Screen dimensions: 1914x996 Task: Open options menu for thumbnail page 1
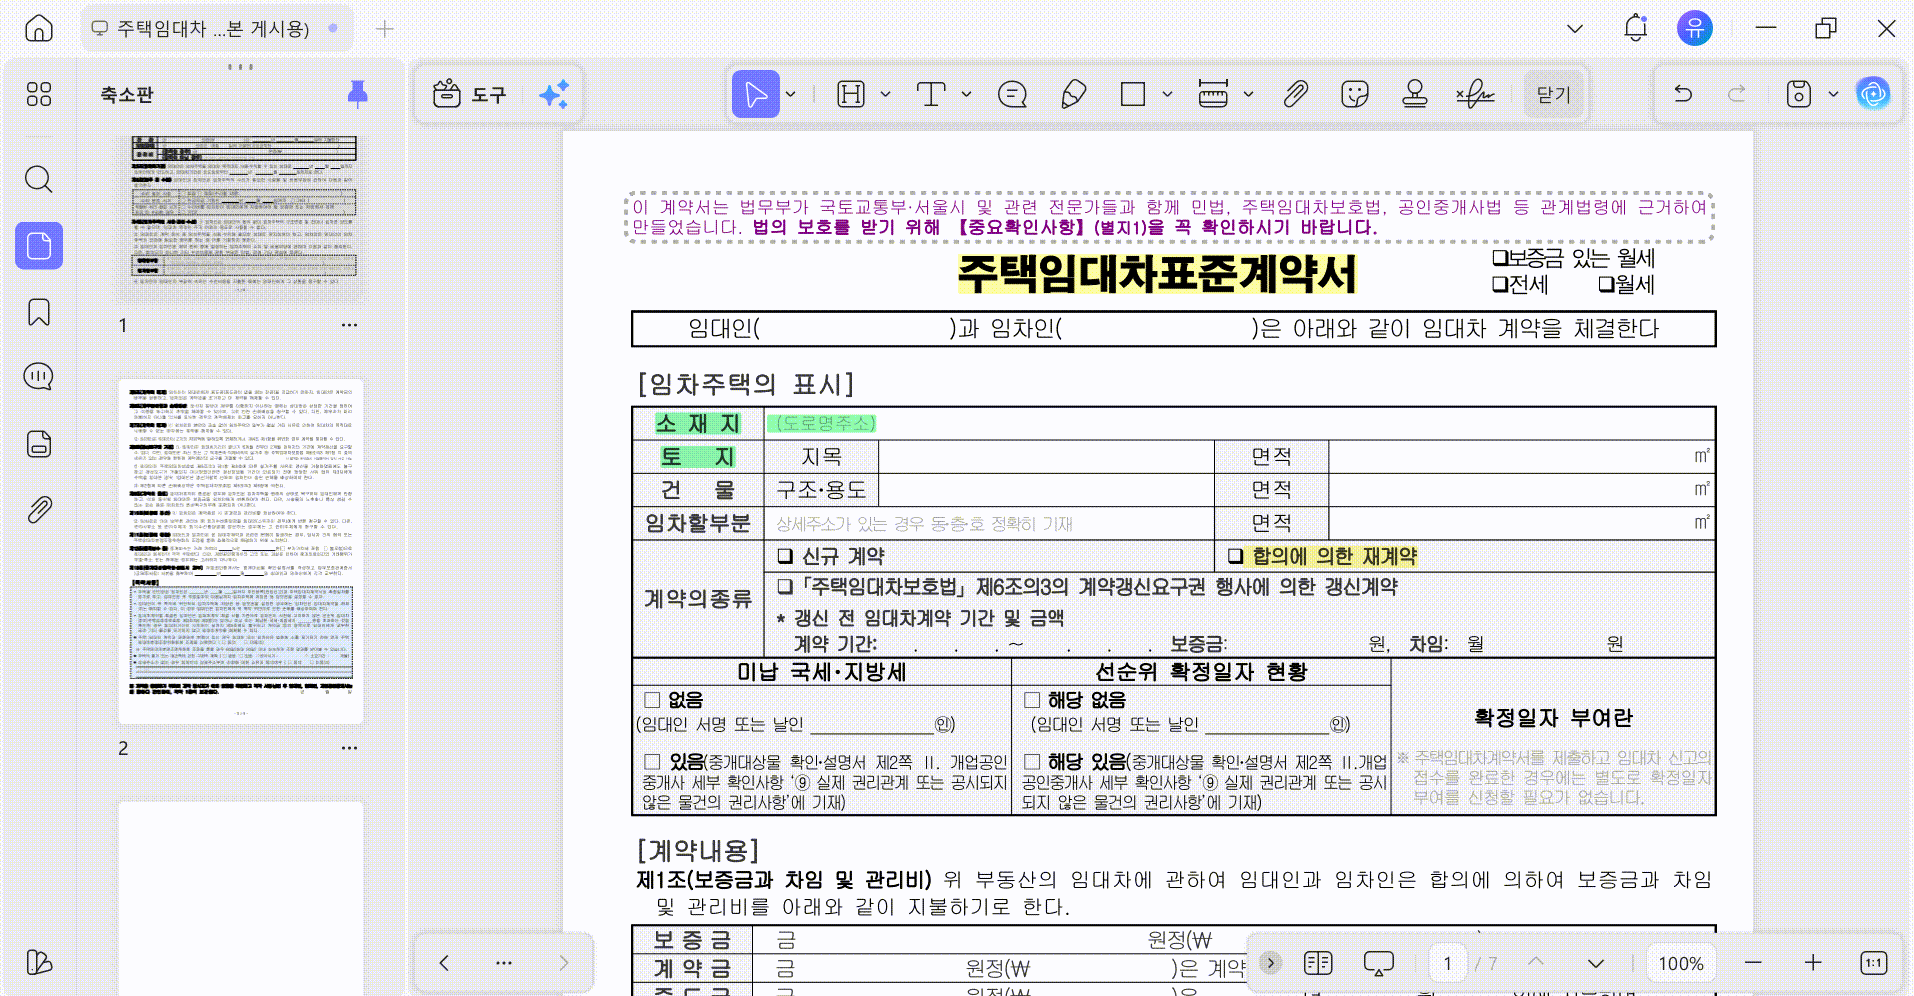point(349,325)
